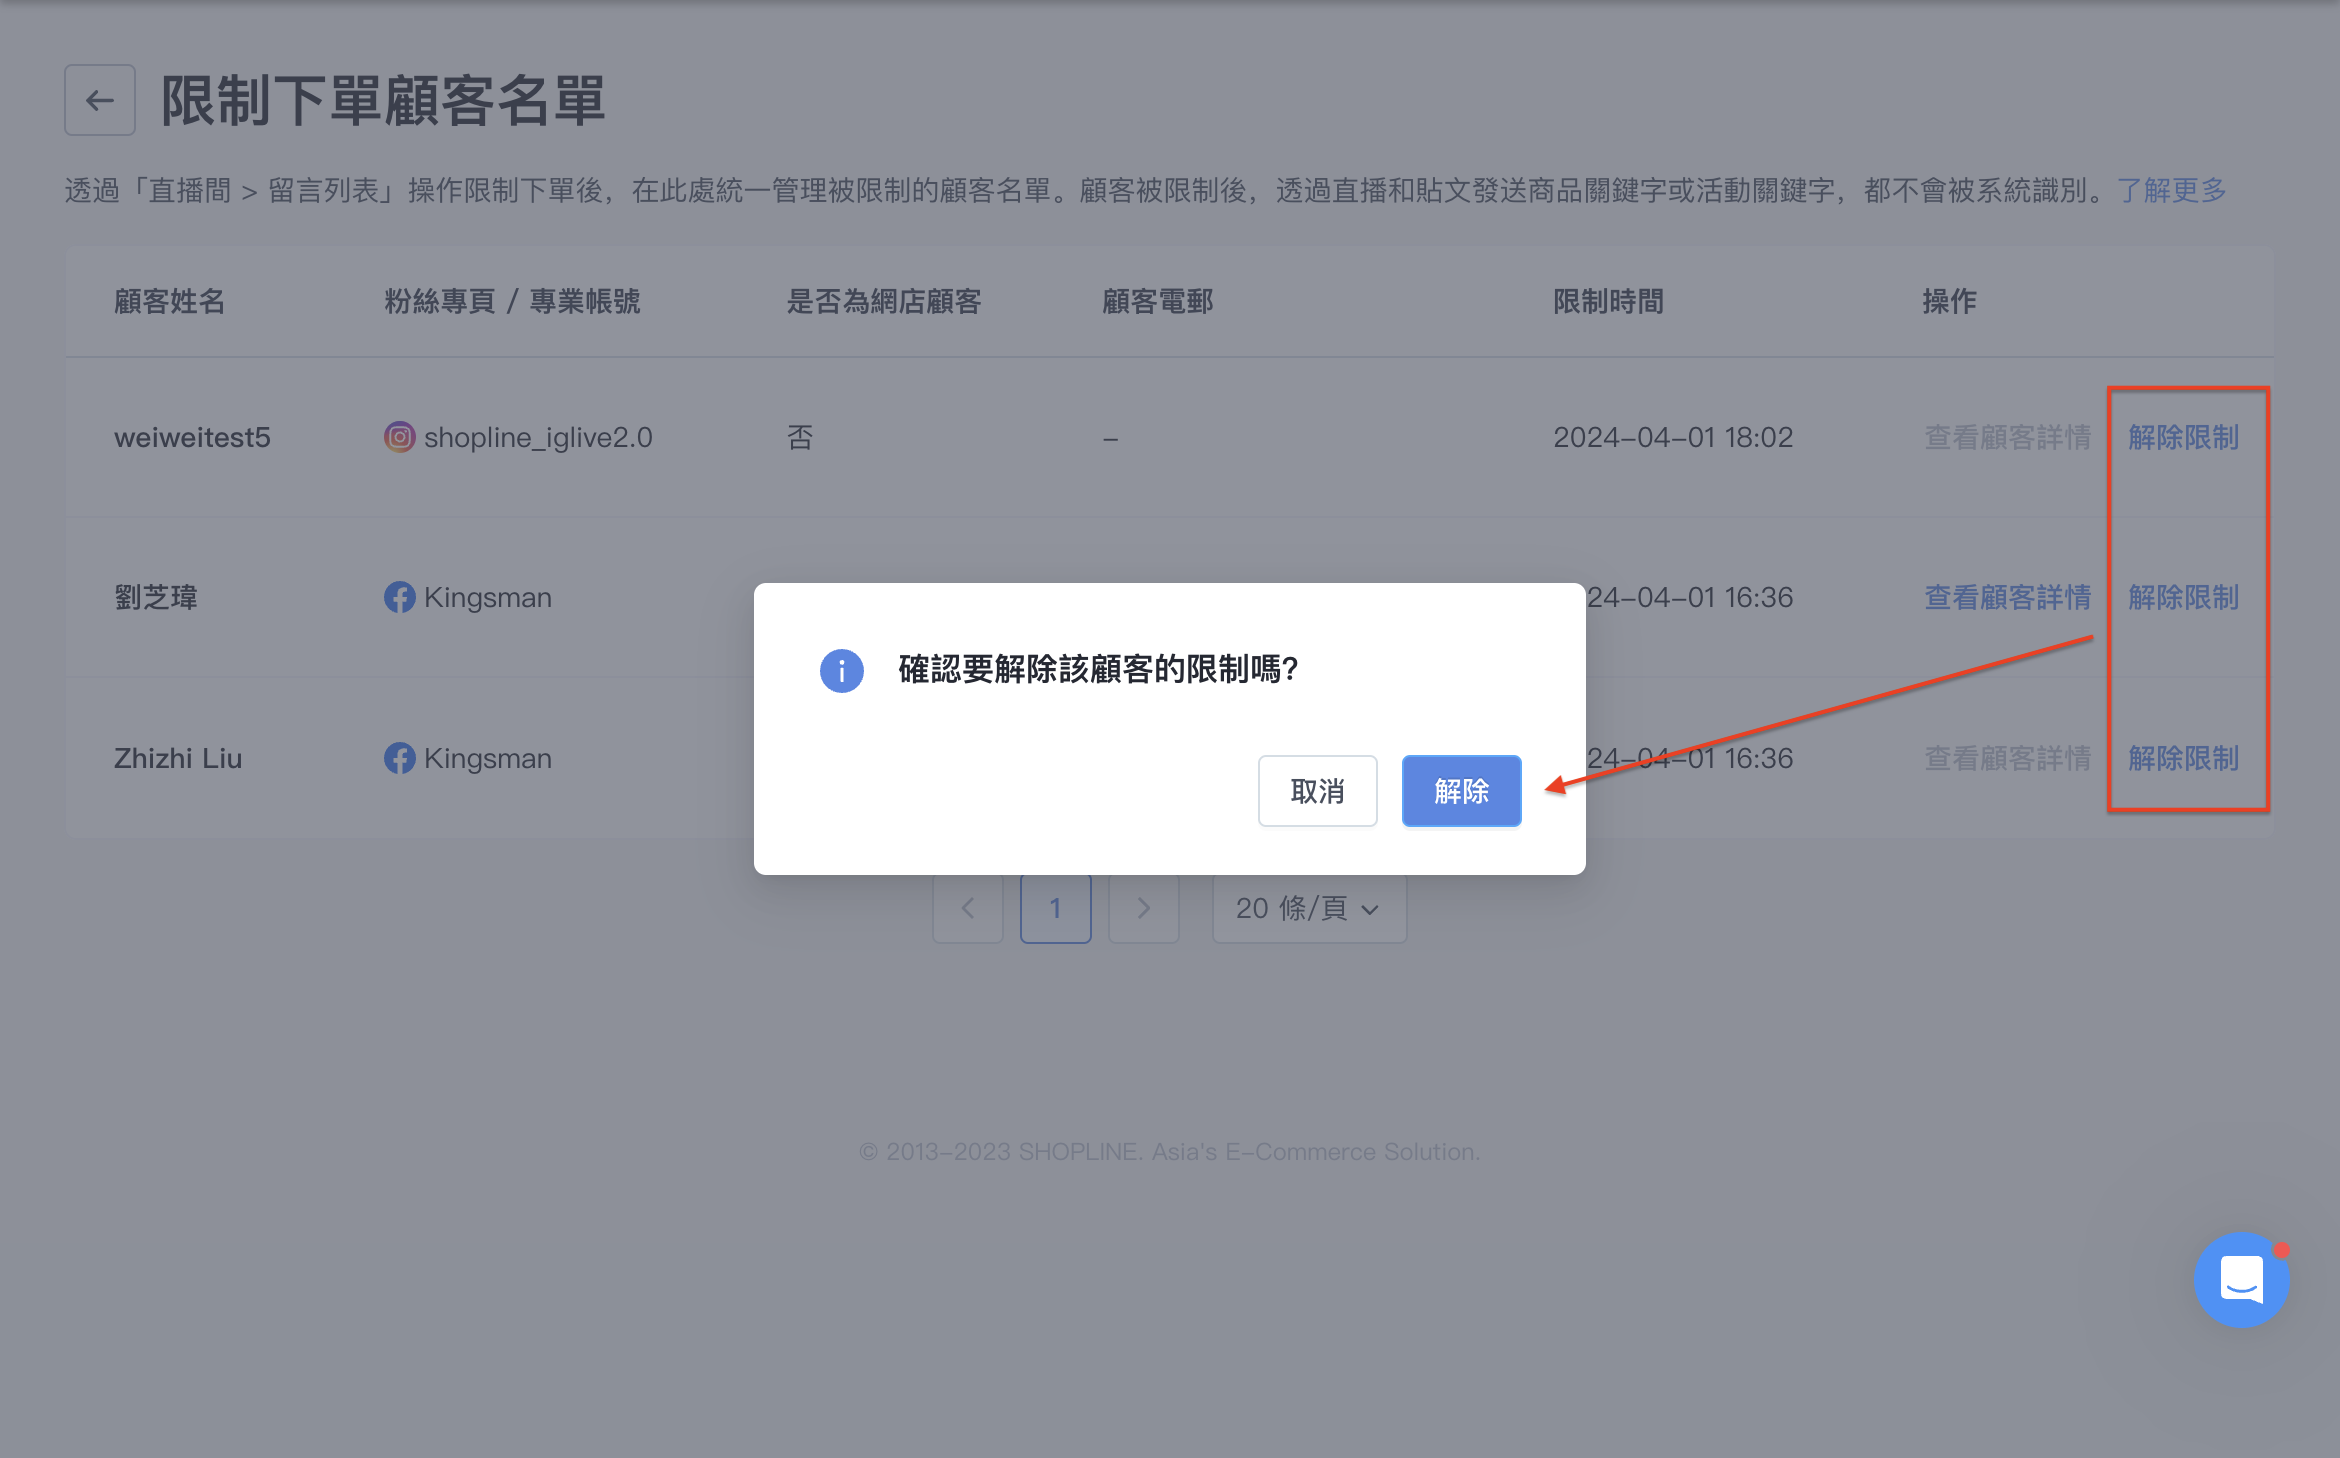The image size is (2340, 1458).
Task: Select page 1 in pagination
Action: click(1055, 908)
